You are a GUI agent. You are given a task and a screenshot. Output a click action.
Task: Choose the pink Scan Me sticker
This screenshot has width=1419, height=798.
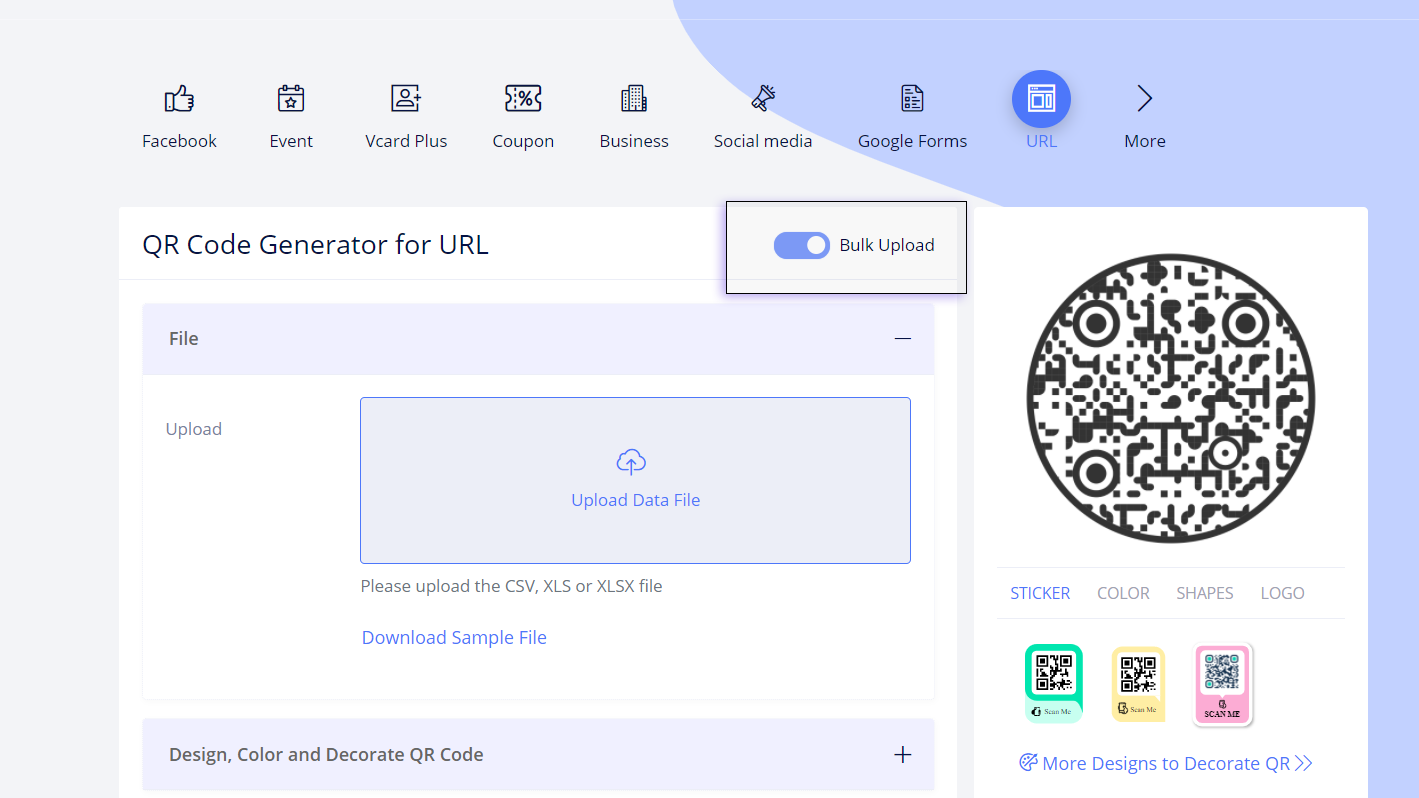(1222, 684)
